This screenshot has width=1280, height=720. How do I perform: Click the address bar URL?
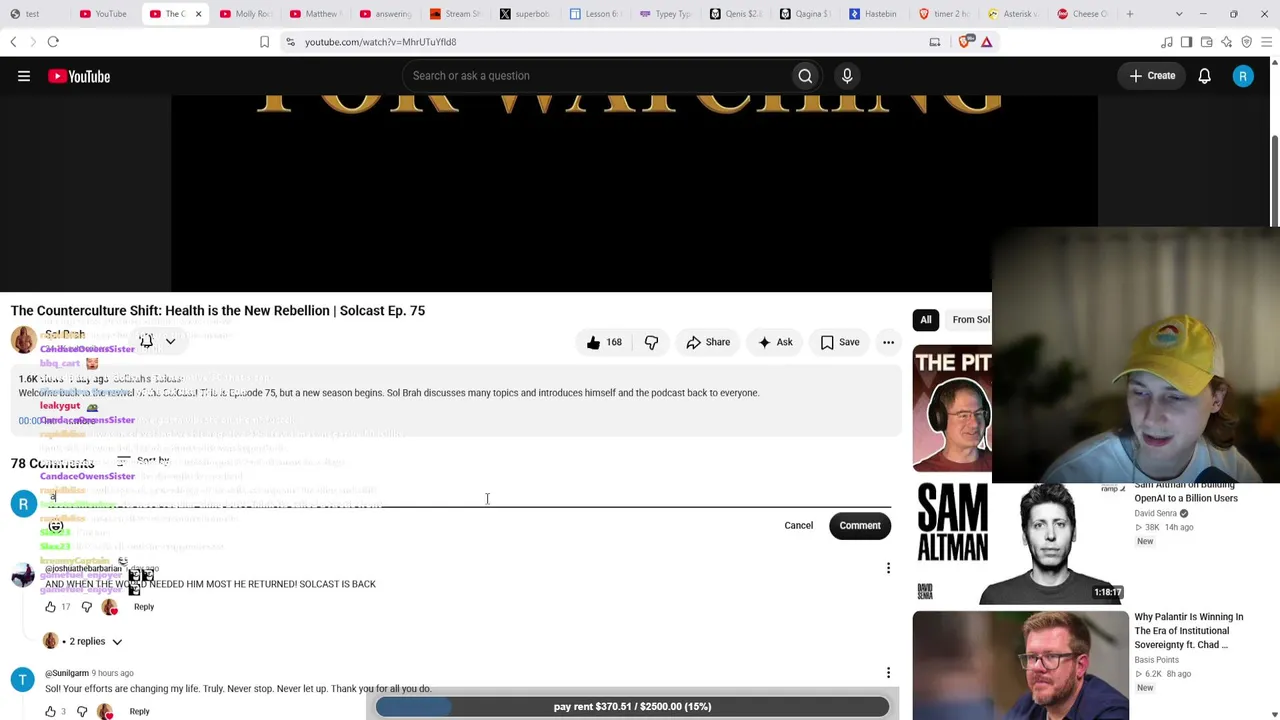[380, 42]
